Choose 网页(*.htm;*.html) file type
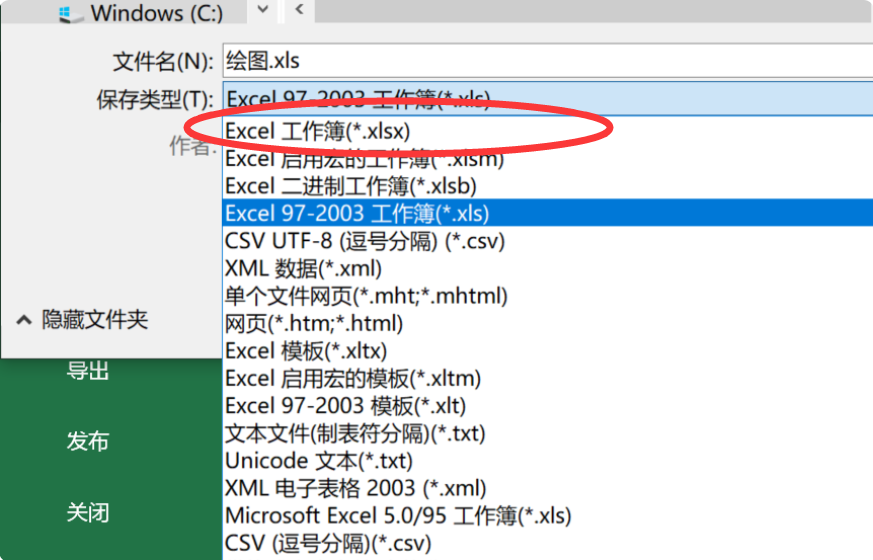 tap(548, 323)
